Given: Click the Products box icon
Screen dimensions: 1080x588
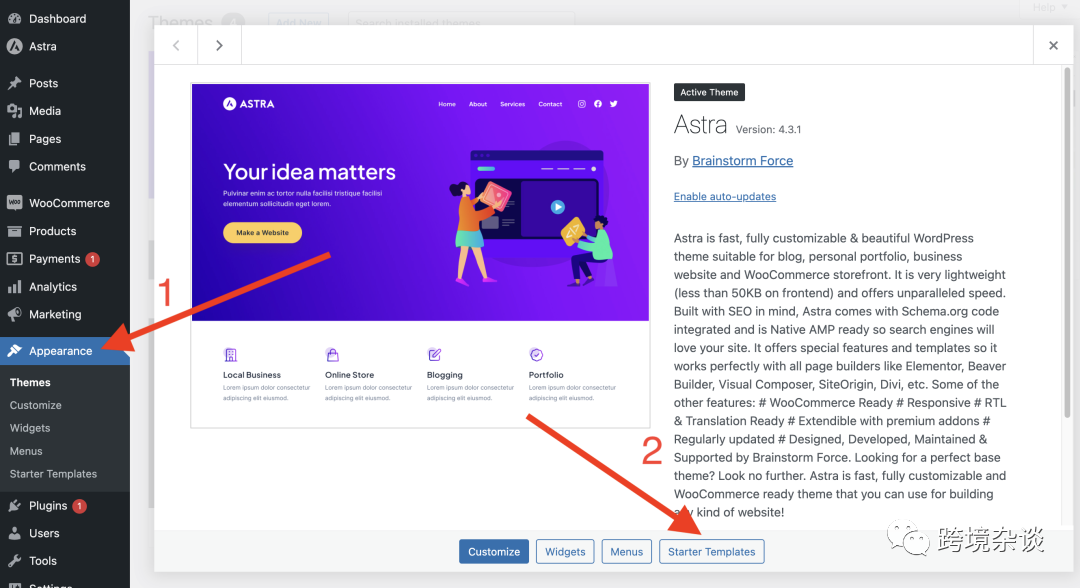Looking at the screenshot, I should [14, 231].
